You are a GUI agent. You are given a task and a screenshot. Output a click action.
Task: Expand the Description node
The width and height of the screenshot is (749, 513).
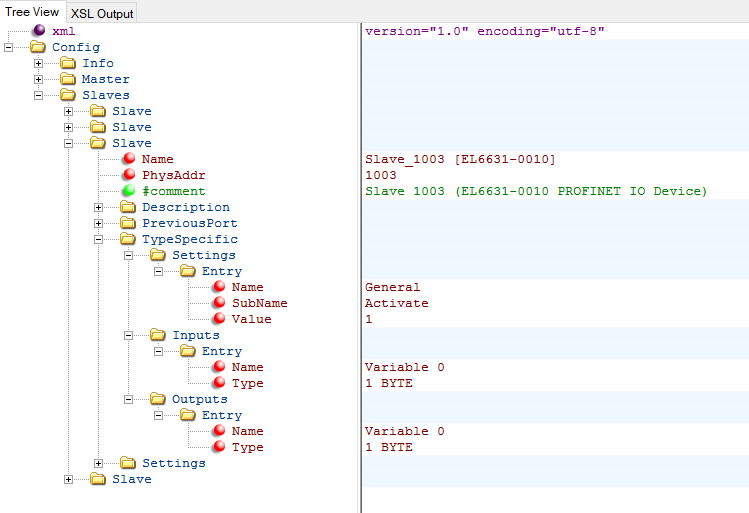point(99,207)
